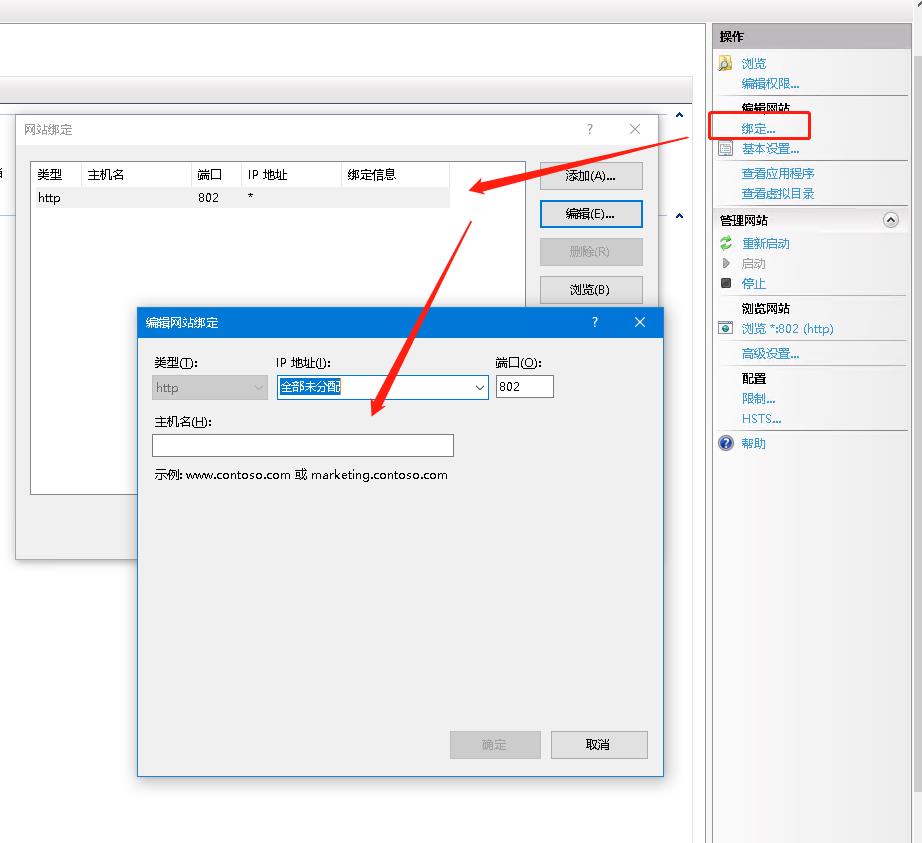Click the 取消 button in edit dialog
The width and height of the screenshot is (922, 843).
pyautogui.click(x=599, y=744)
